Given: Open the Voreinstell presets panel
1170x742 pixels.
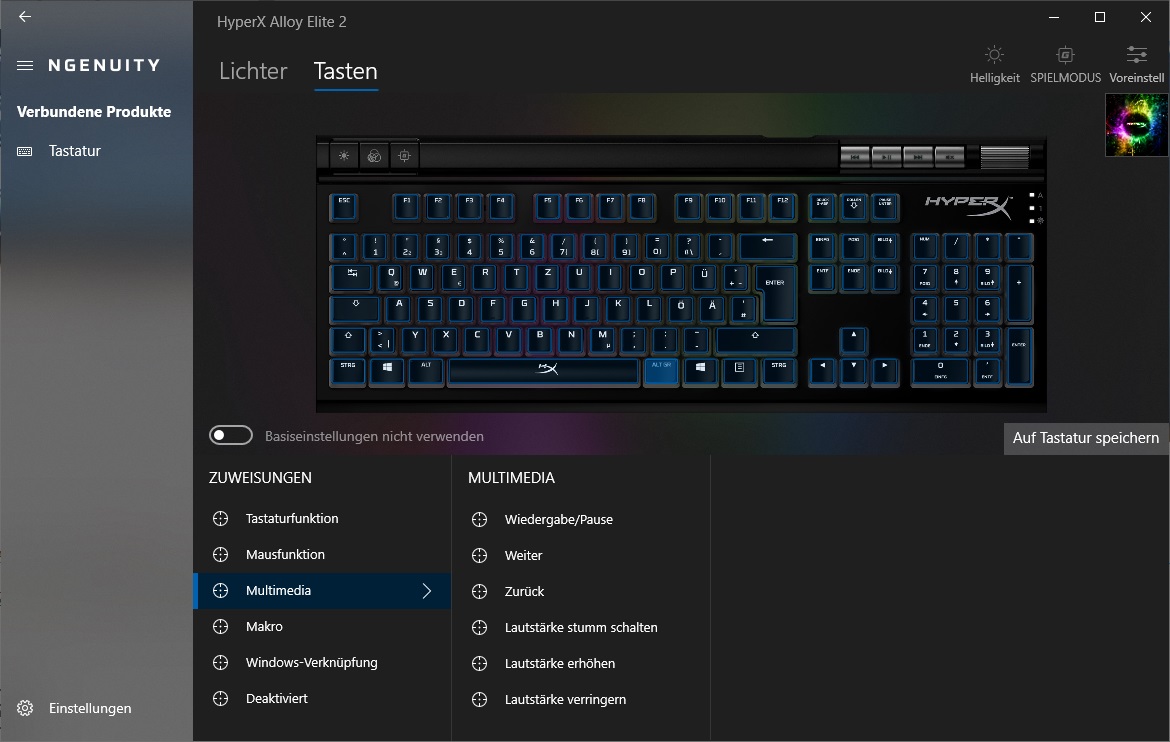Looking at the screenshot, I should coord(1136,64).
